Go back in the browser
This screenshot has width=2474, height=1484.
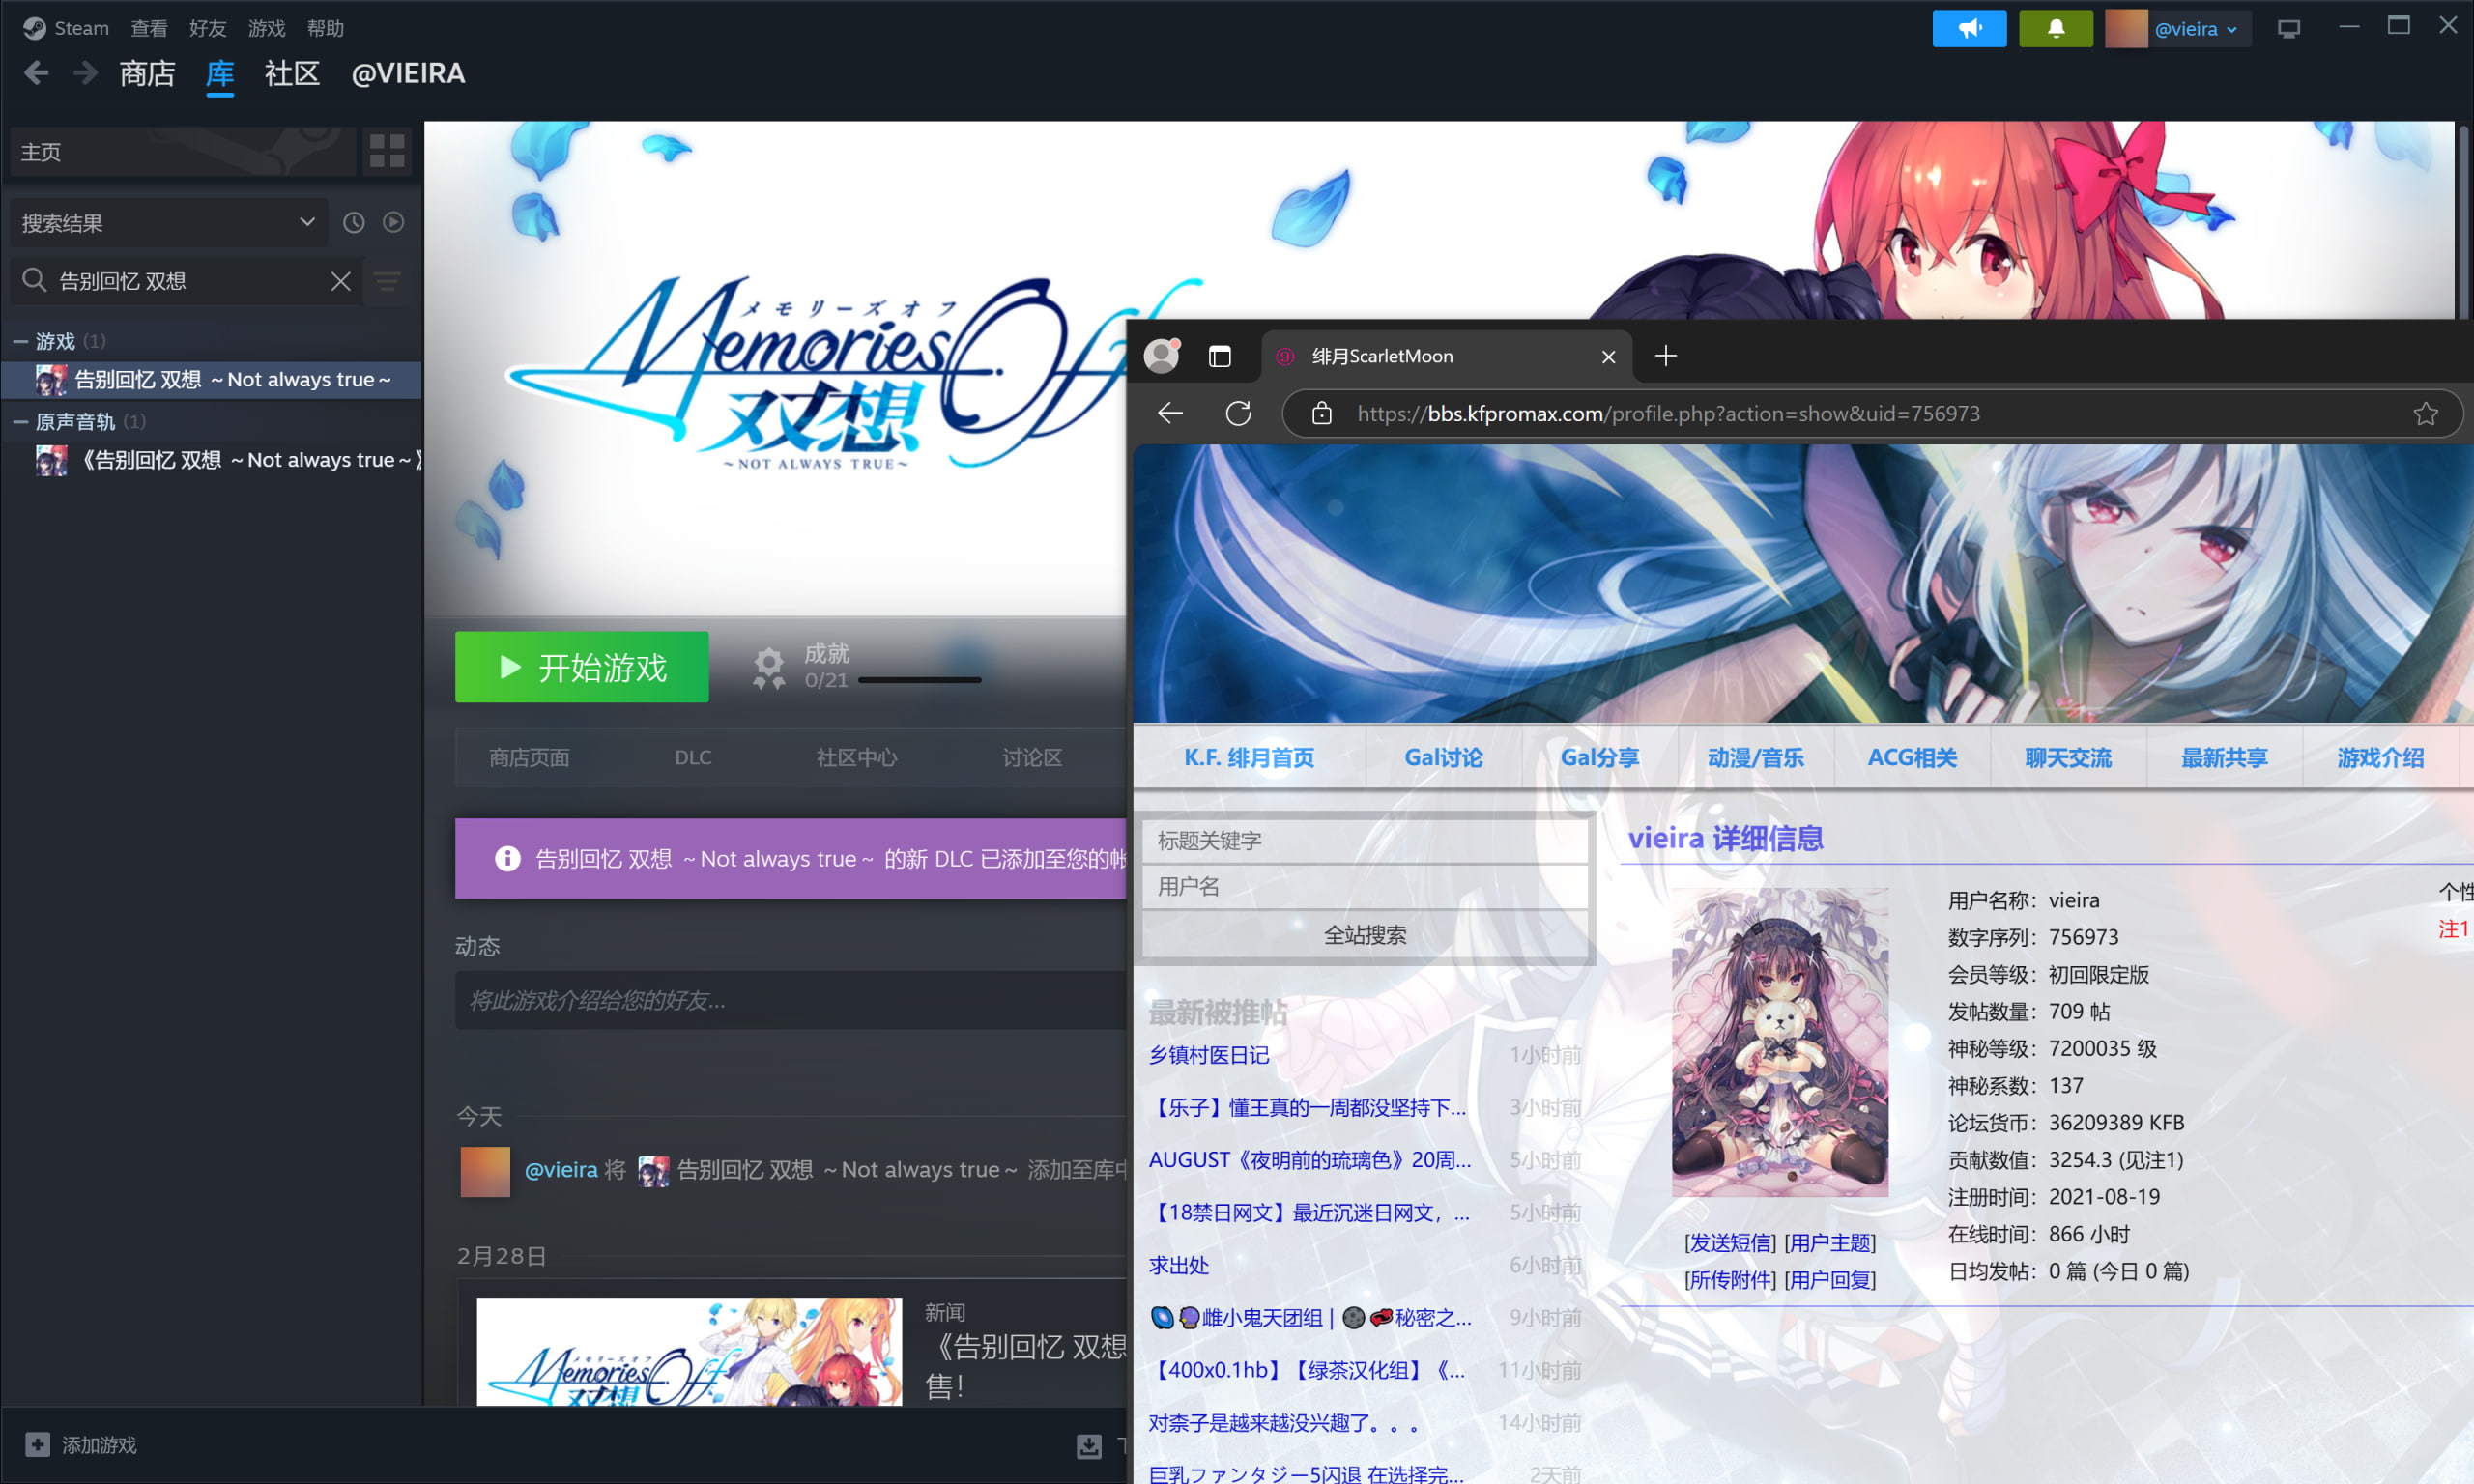[x=1170, y=413]
